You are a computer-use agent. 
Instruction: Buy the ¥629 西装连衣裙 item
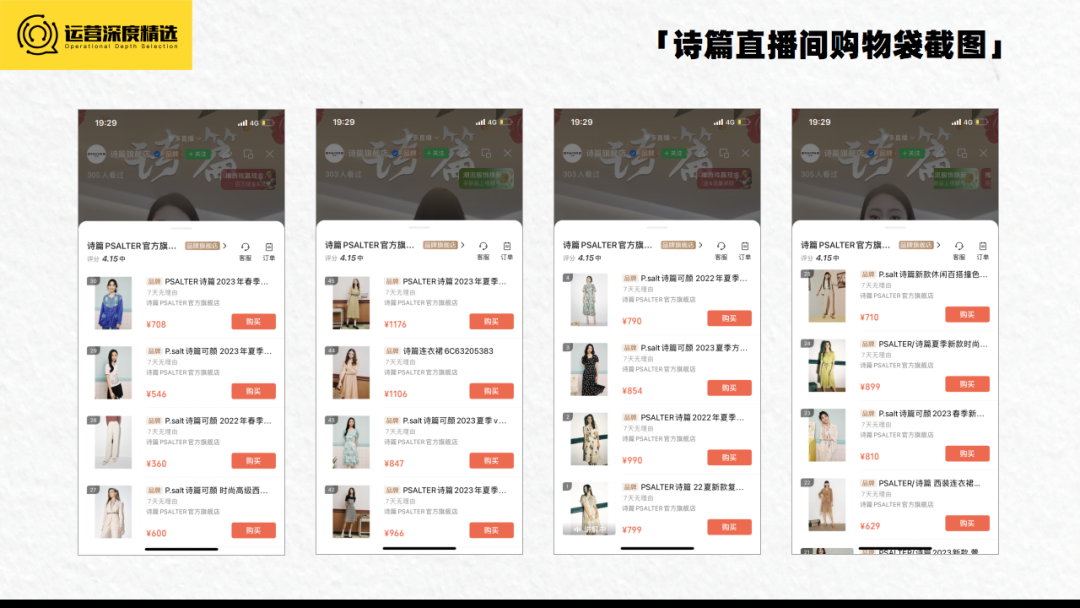pyautogui.click(x=966, y=523)
